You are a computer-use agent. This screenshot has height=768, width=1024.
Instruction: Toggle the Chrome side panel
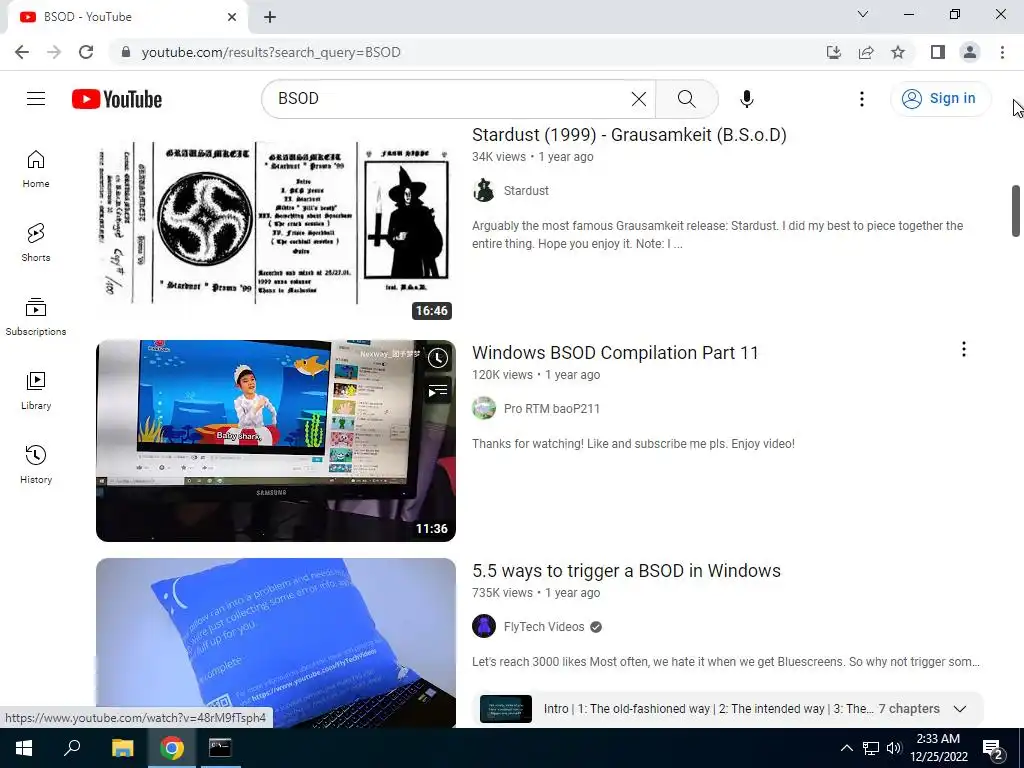(938, 52)
